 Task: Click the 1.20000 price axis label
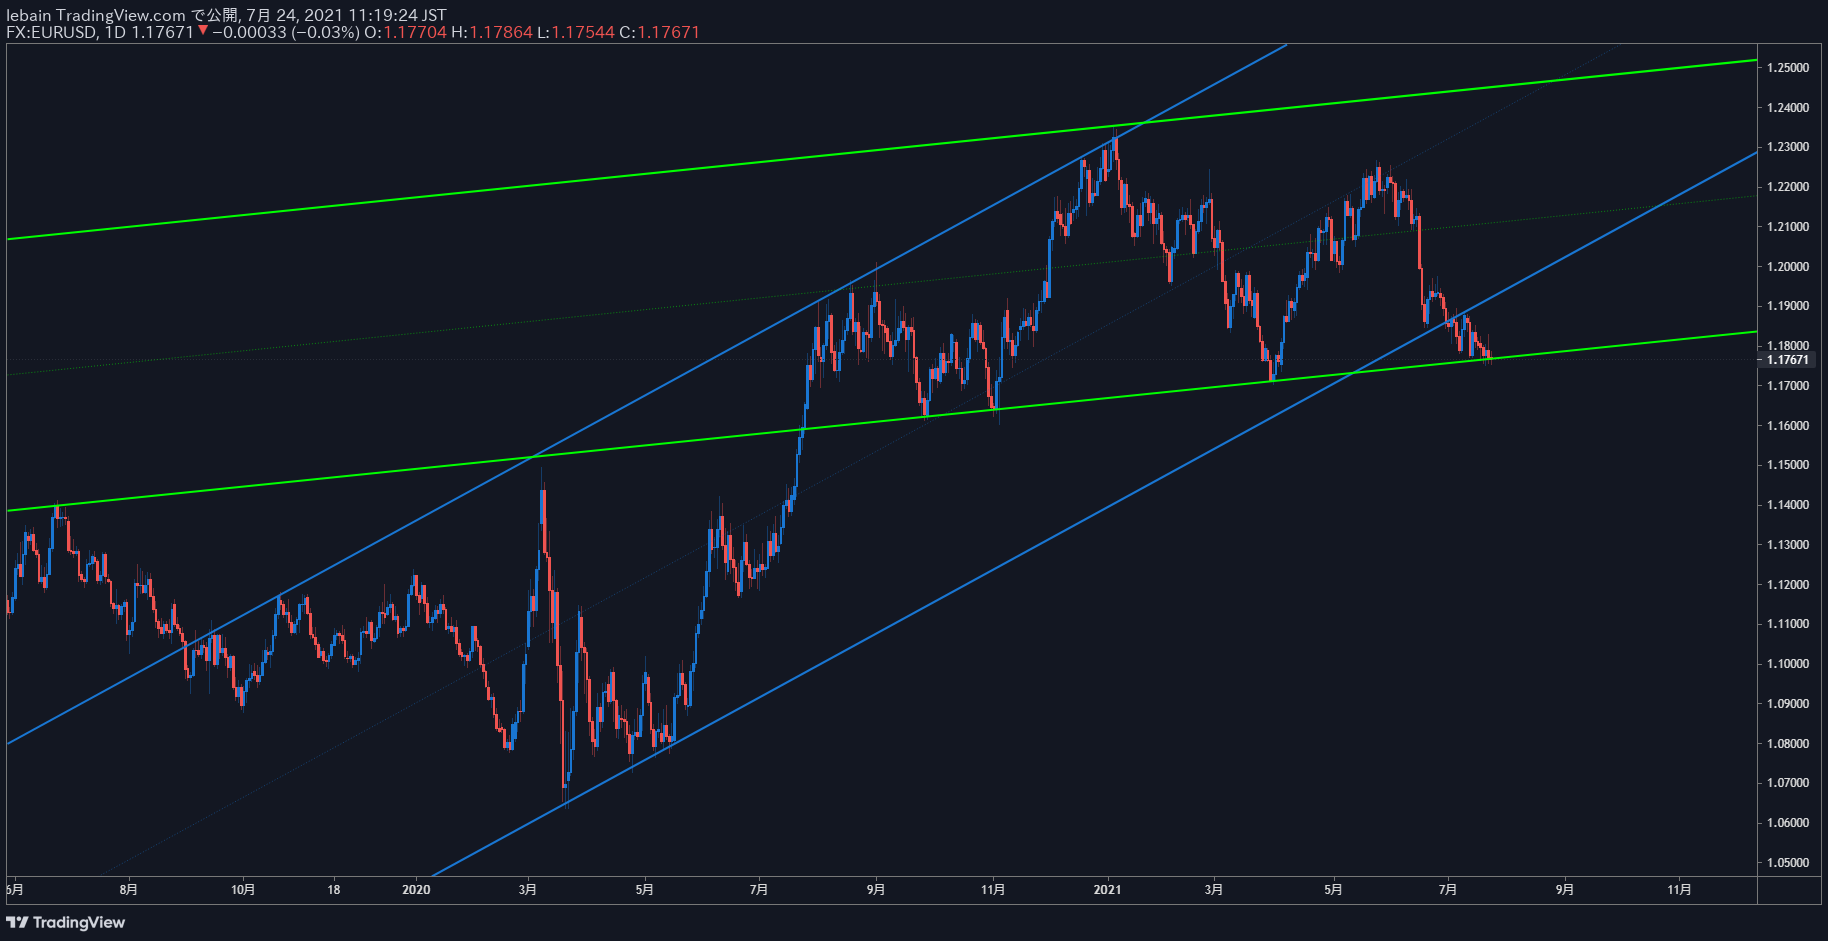pyautogui.click(x=1788, y=267)
